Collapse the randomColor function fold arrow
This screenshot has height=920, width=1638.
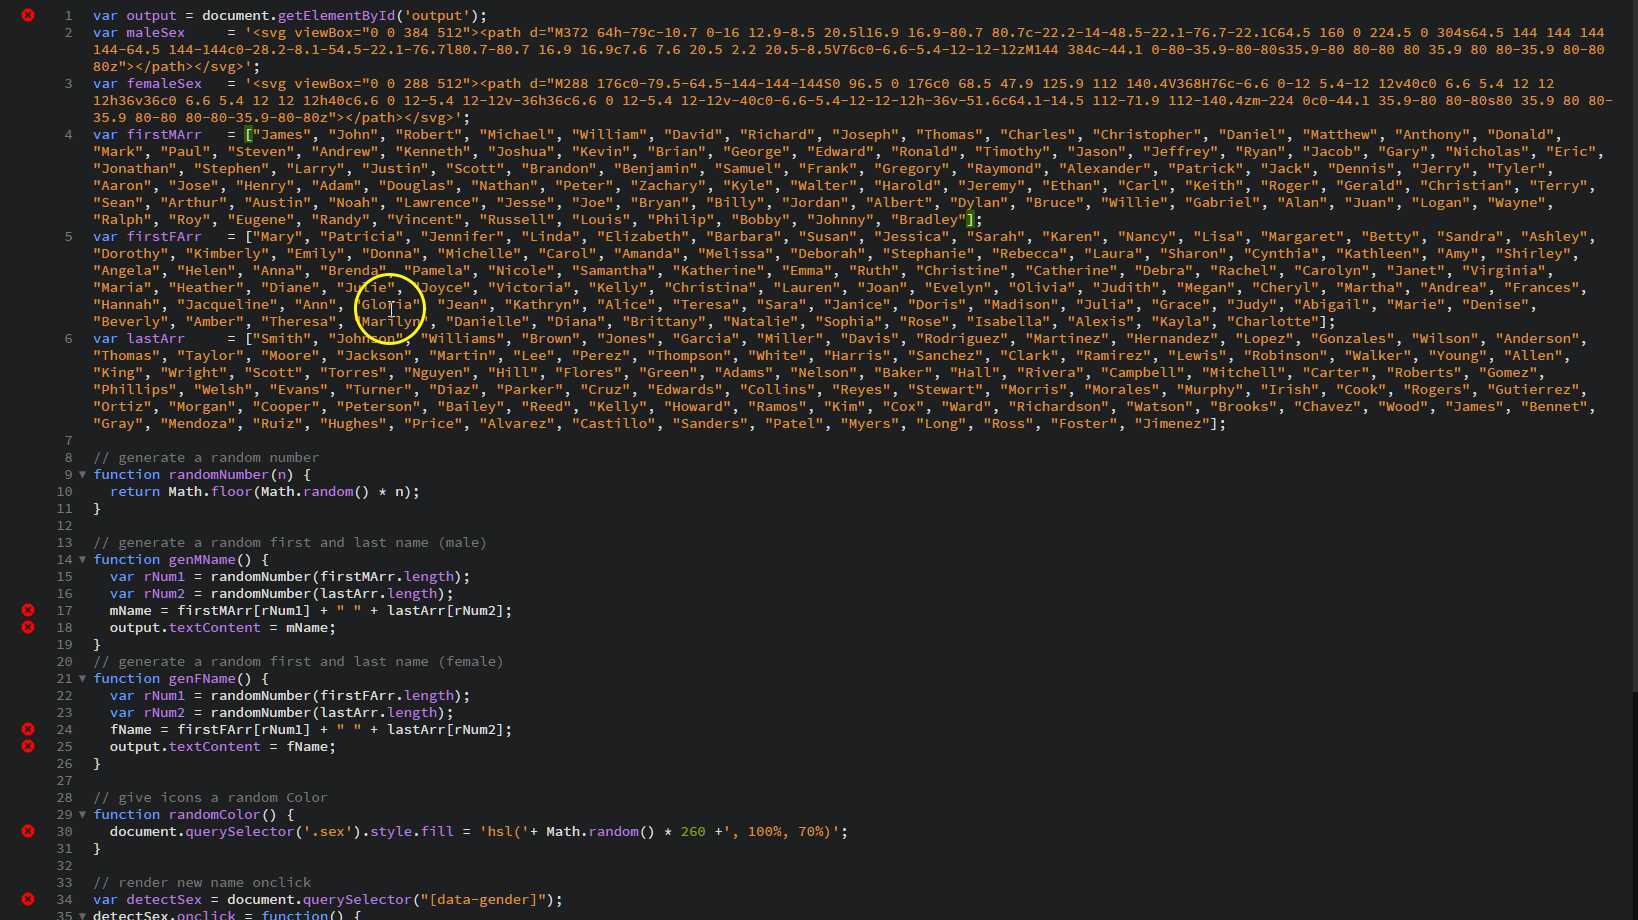[83, 815]
